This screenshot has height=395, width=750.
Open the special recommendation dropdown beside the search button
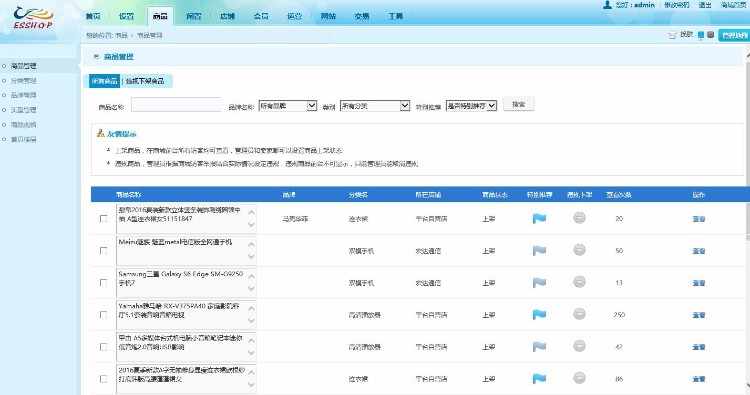[x=471, y=106]
